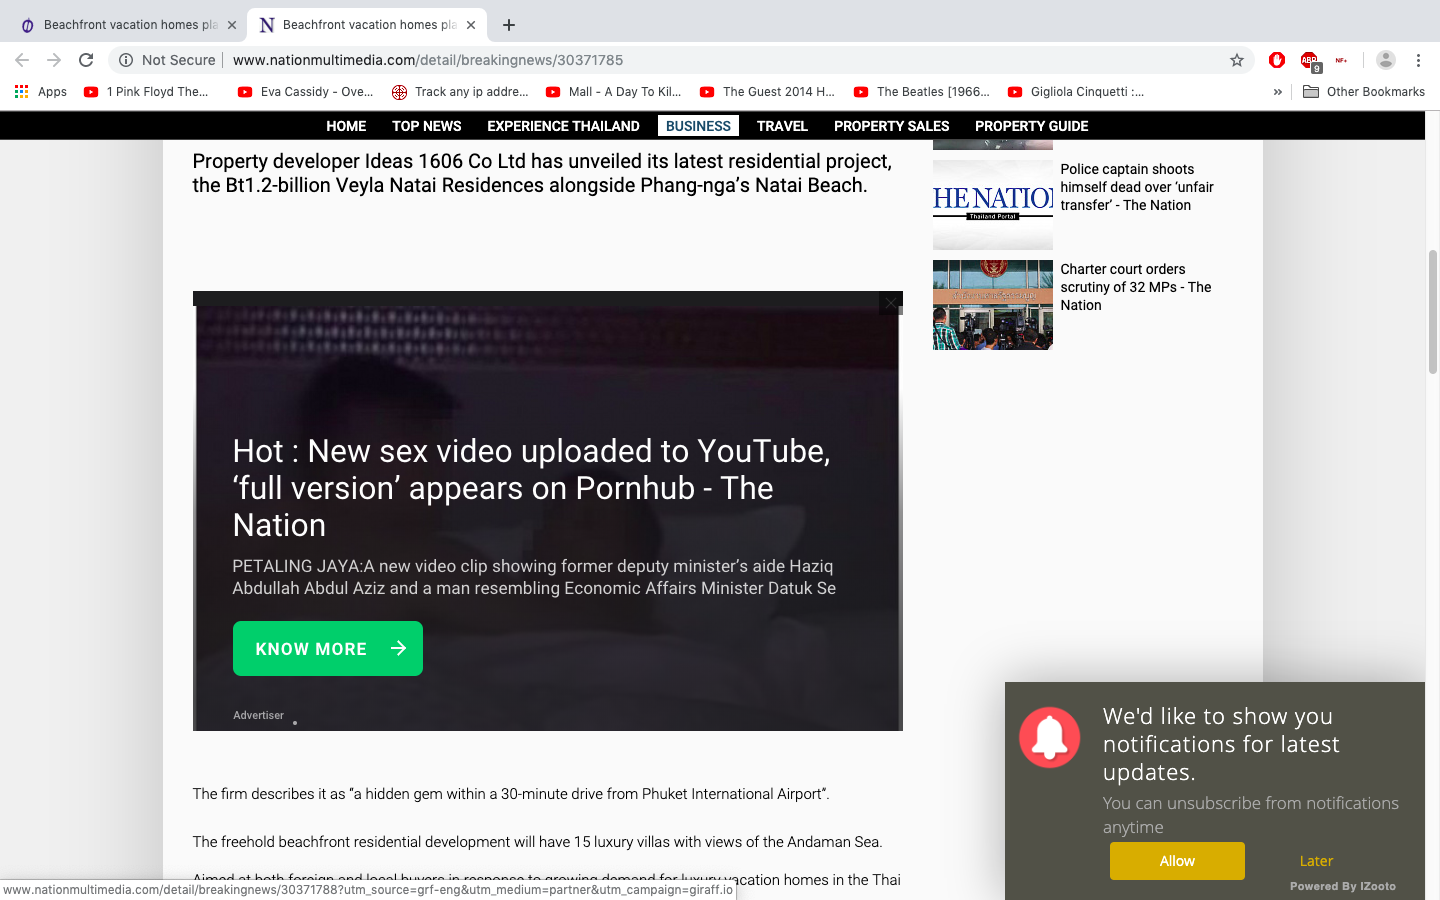The image size is (1440, 900).
Task: Click the Hot: New sex video headline
Action: coord(531,488)
